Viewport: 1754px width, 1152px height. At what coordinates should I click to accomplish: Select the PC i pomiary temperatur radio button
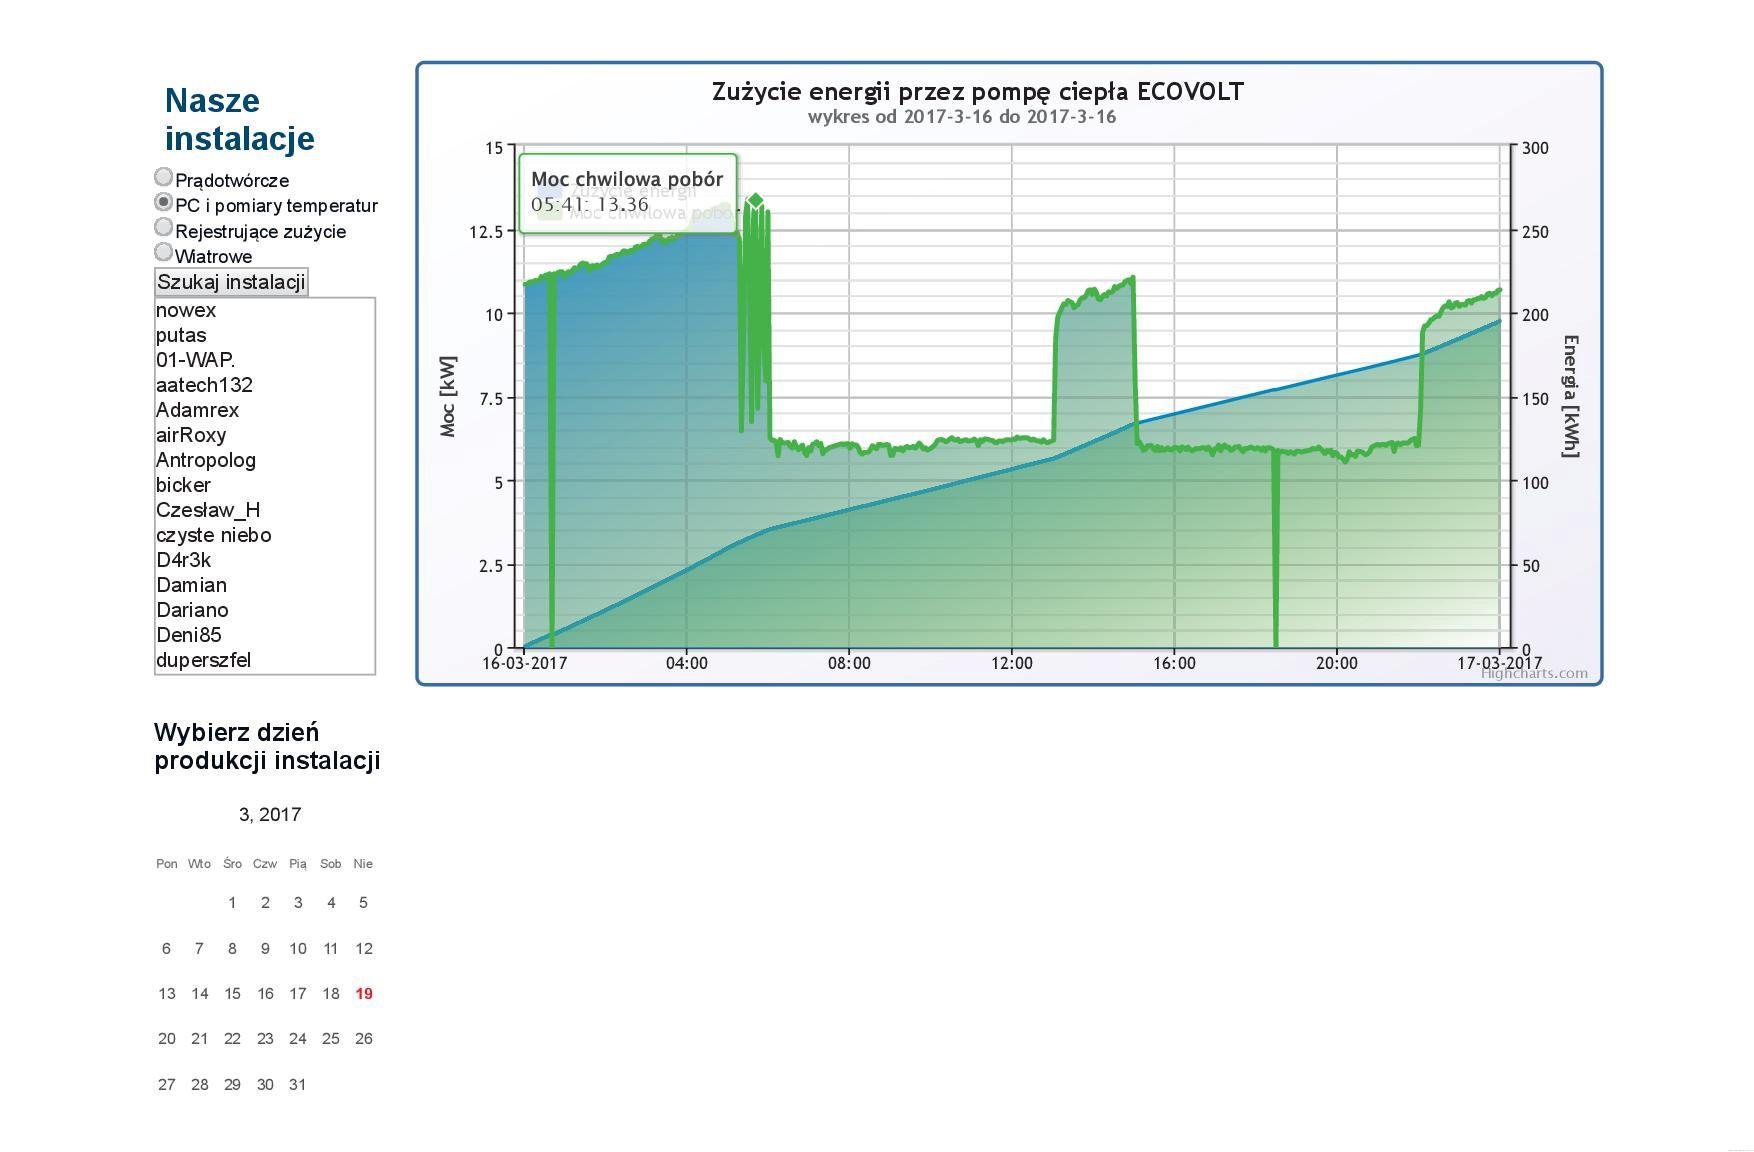coord(163,202)
